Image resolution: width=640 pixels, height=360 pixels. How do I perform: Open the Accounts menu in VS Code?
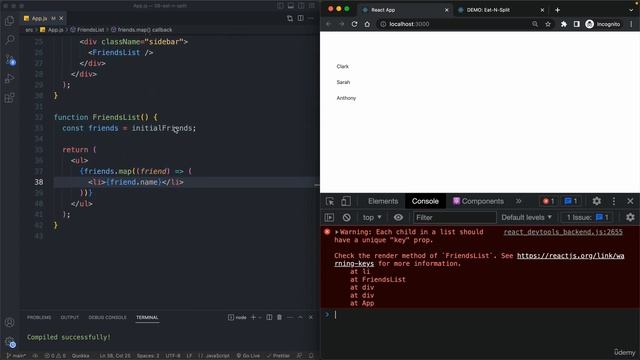click(9, 322)
